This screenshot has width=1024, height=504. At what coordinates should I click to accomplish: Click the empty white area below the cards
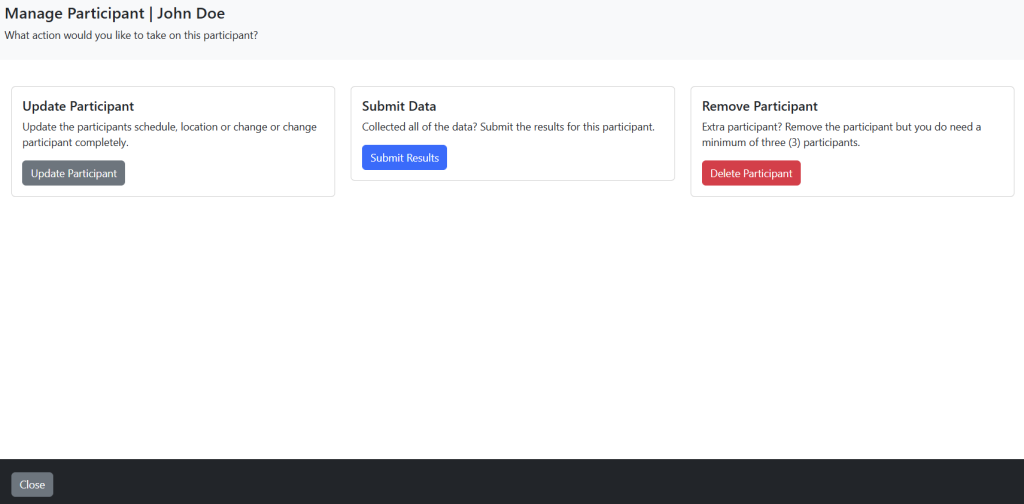512,326
